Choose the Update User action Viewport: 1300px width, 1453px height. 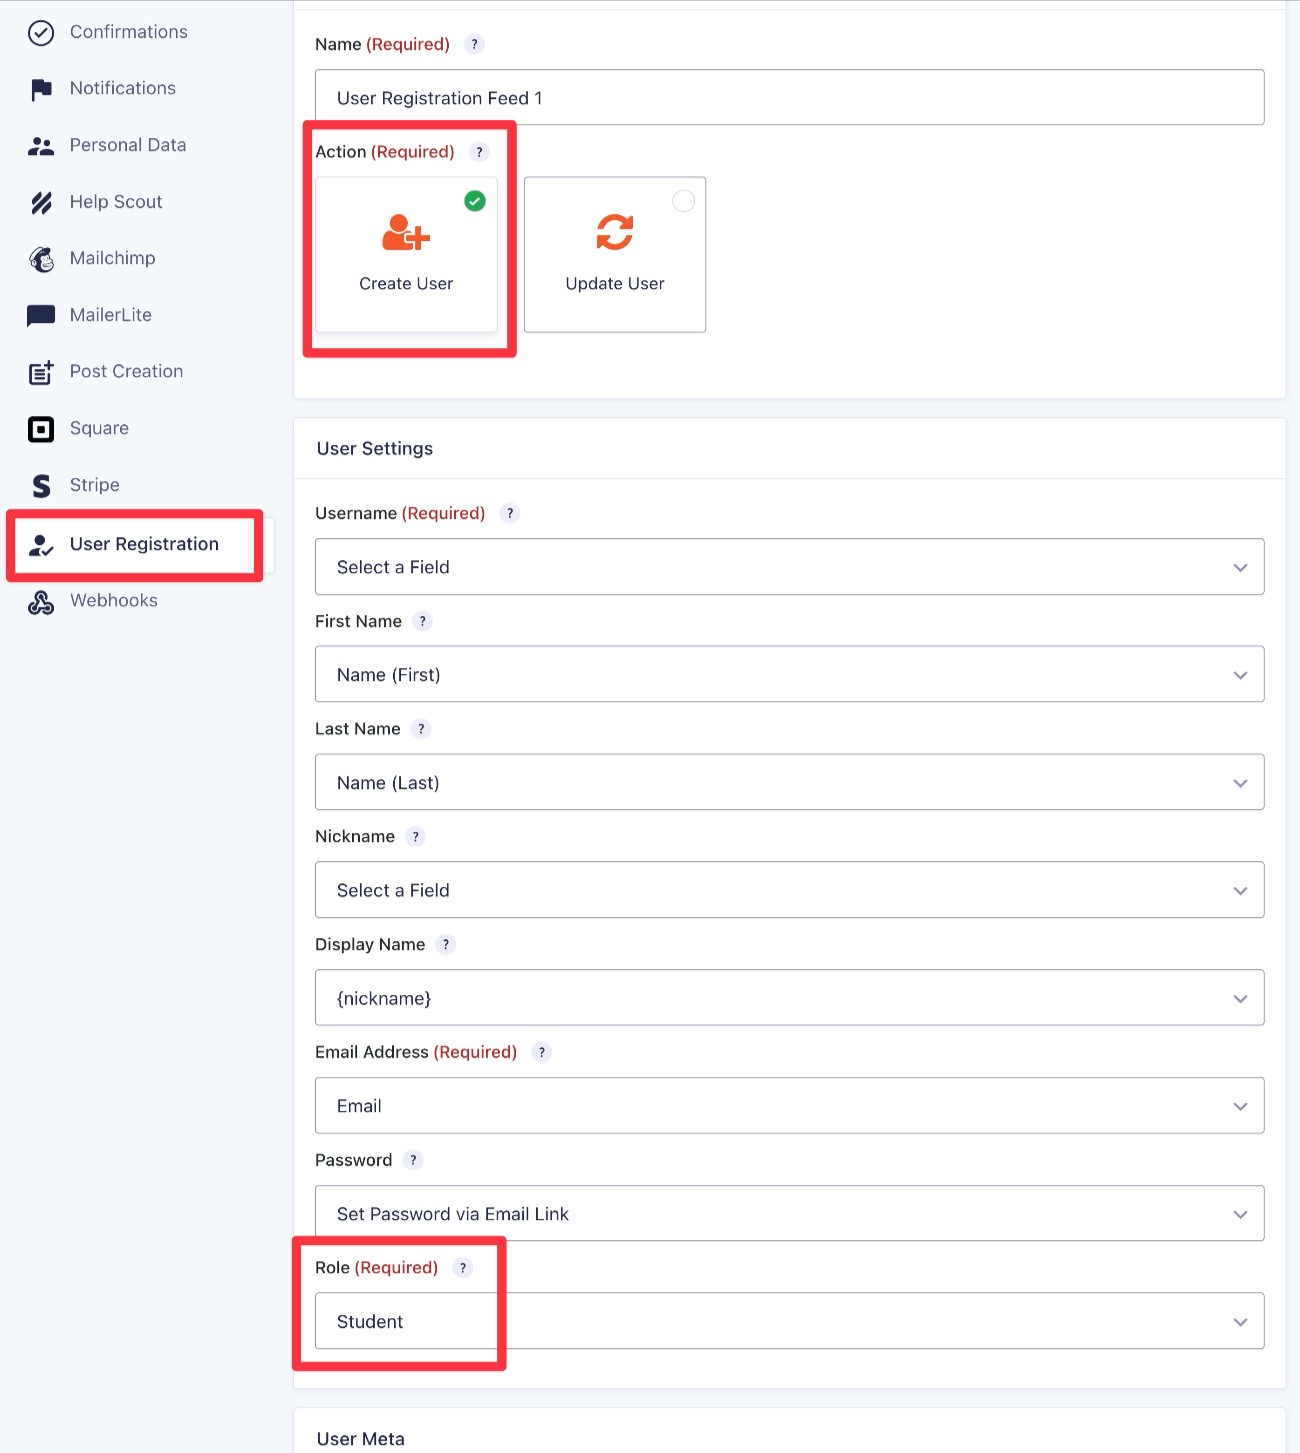(x=614, y=255)
